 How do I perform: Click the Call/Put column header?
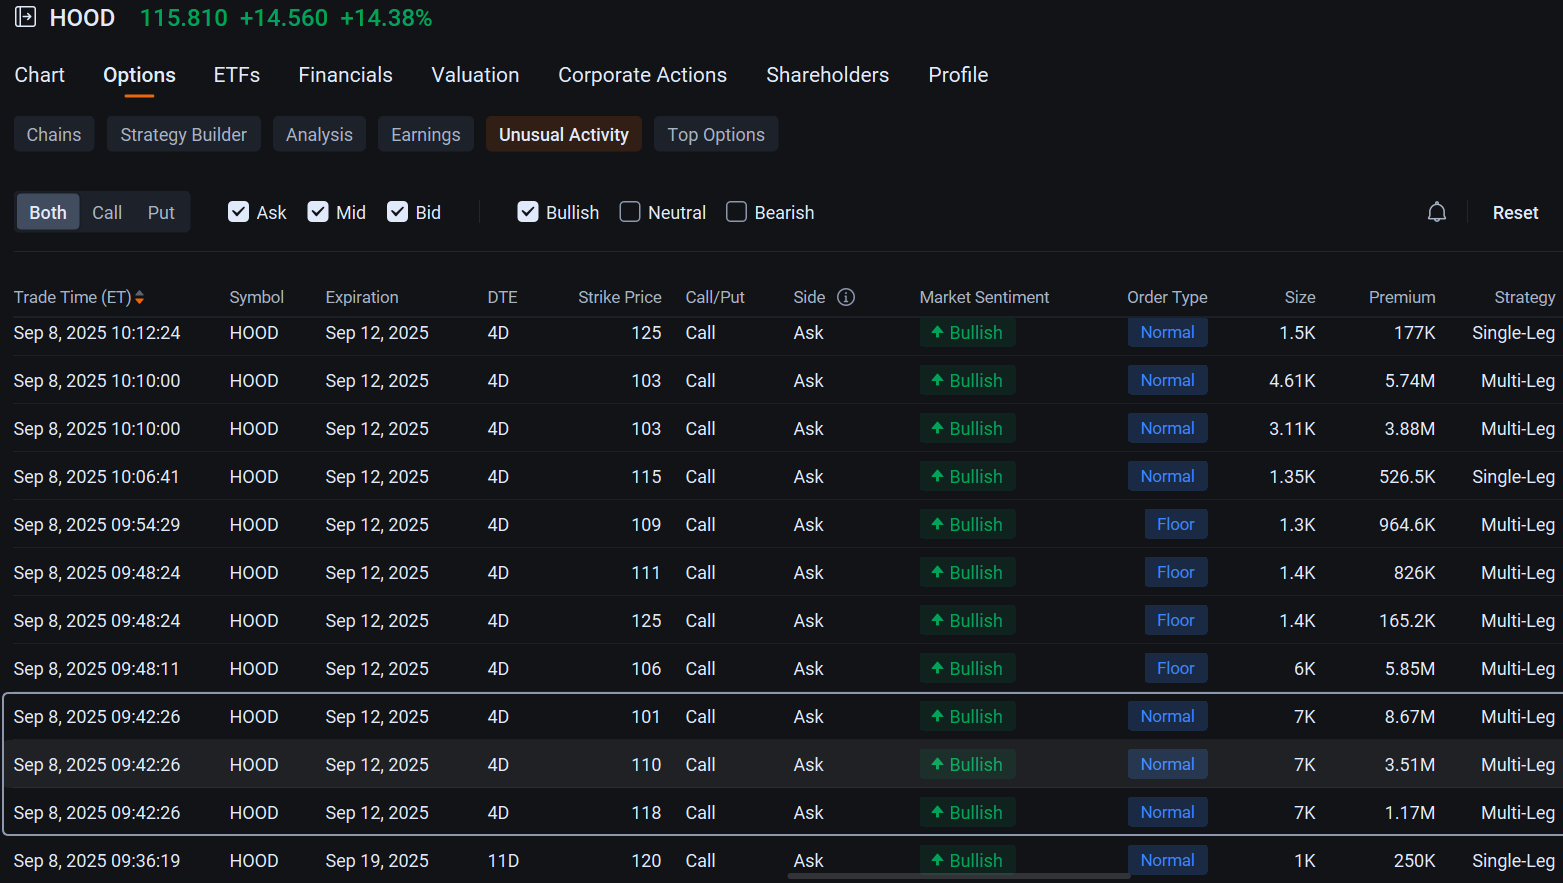[715, 297]
